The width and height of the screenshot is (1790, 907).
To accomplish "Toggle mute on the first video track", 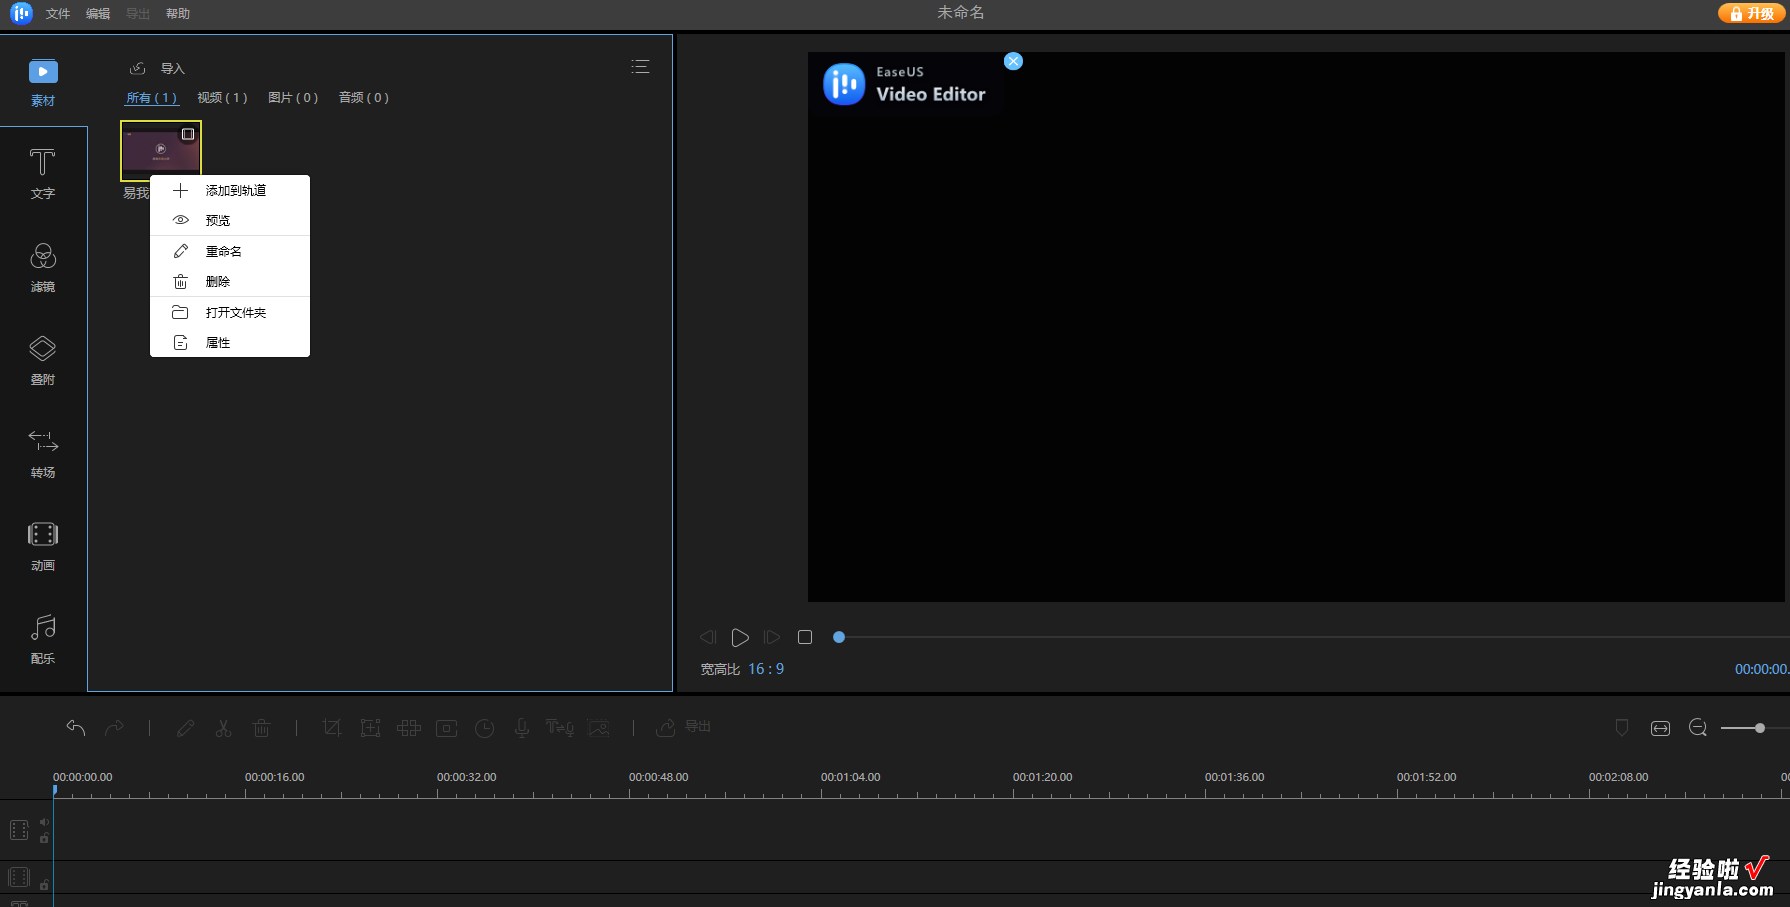I will point(44,822).
